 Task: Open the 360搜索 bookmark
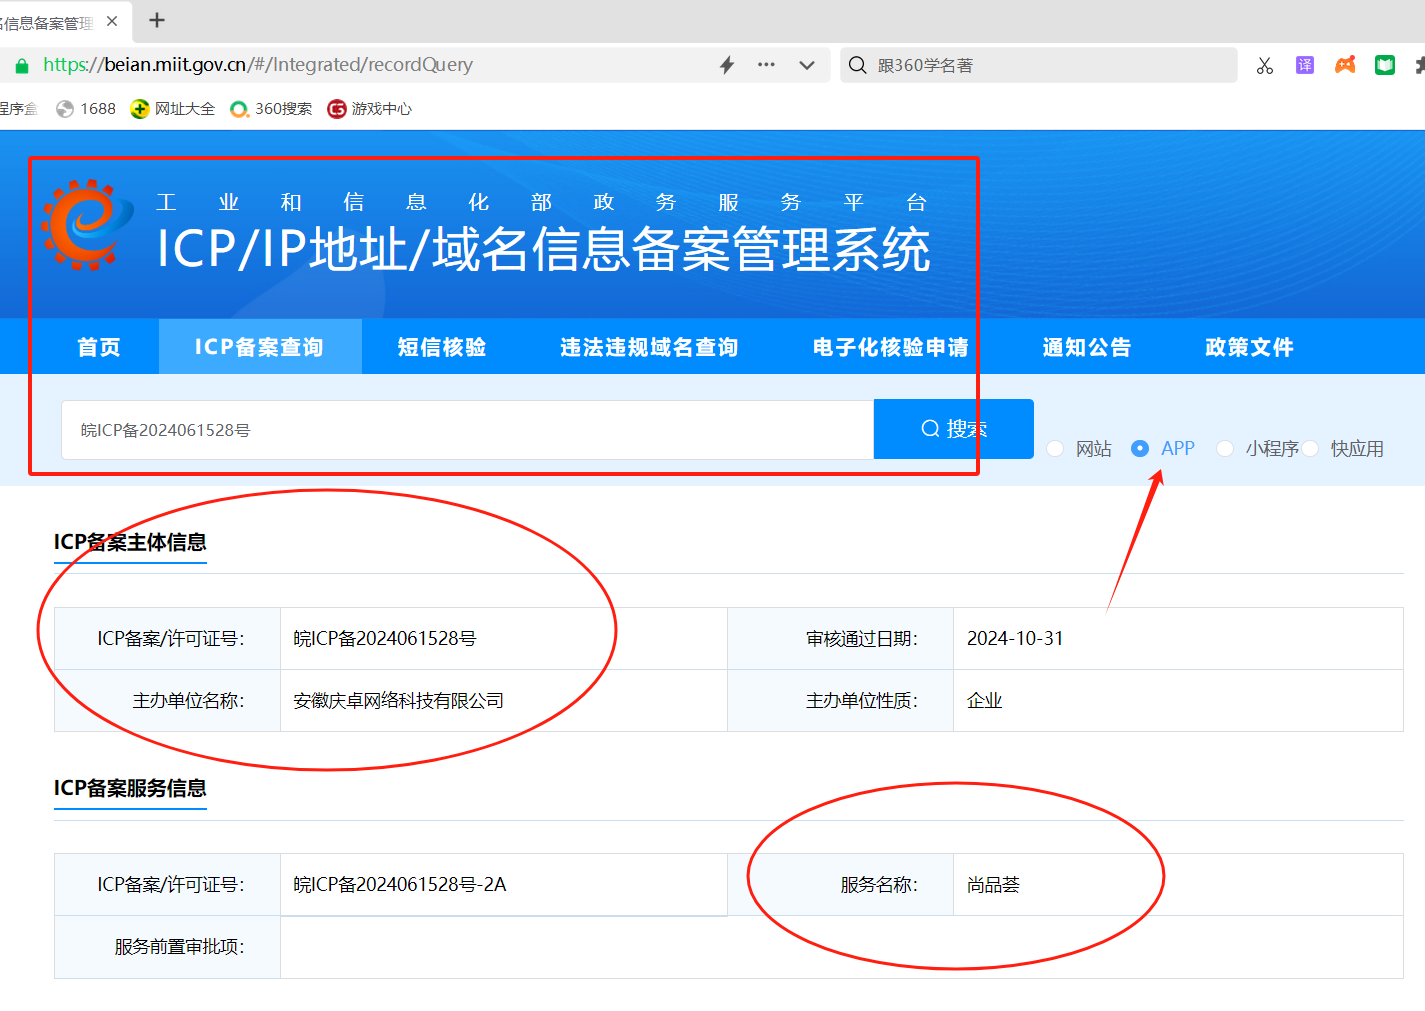[x=271, y=109]
